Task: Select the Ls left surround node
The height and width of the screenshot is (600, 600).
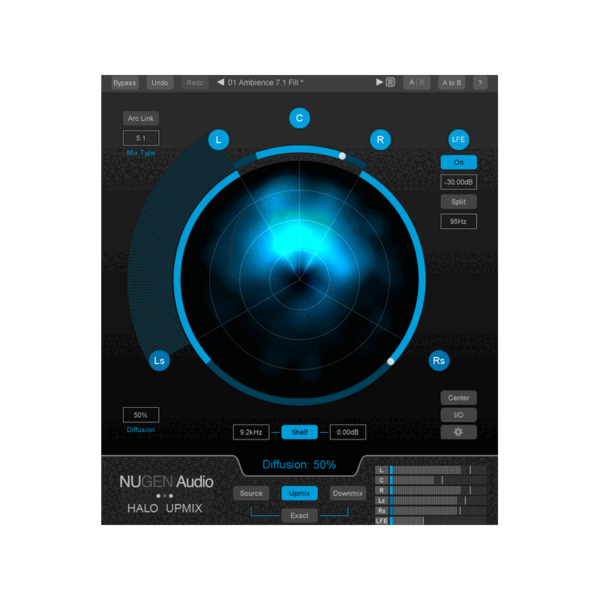Action: click(x=159, y=360)
